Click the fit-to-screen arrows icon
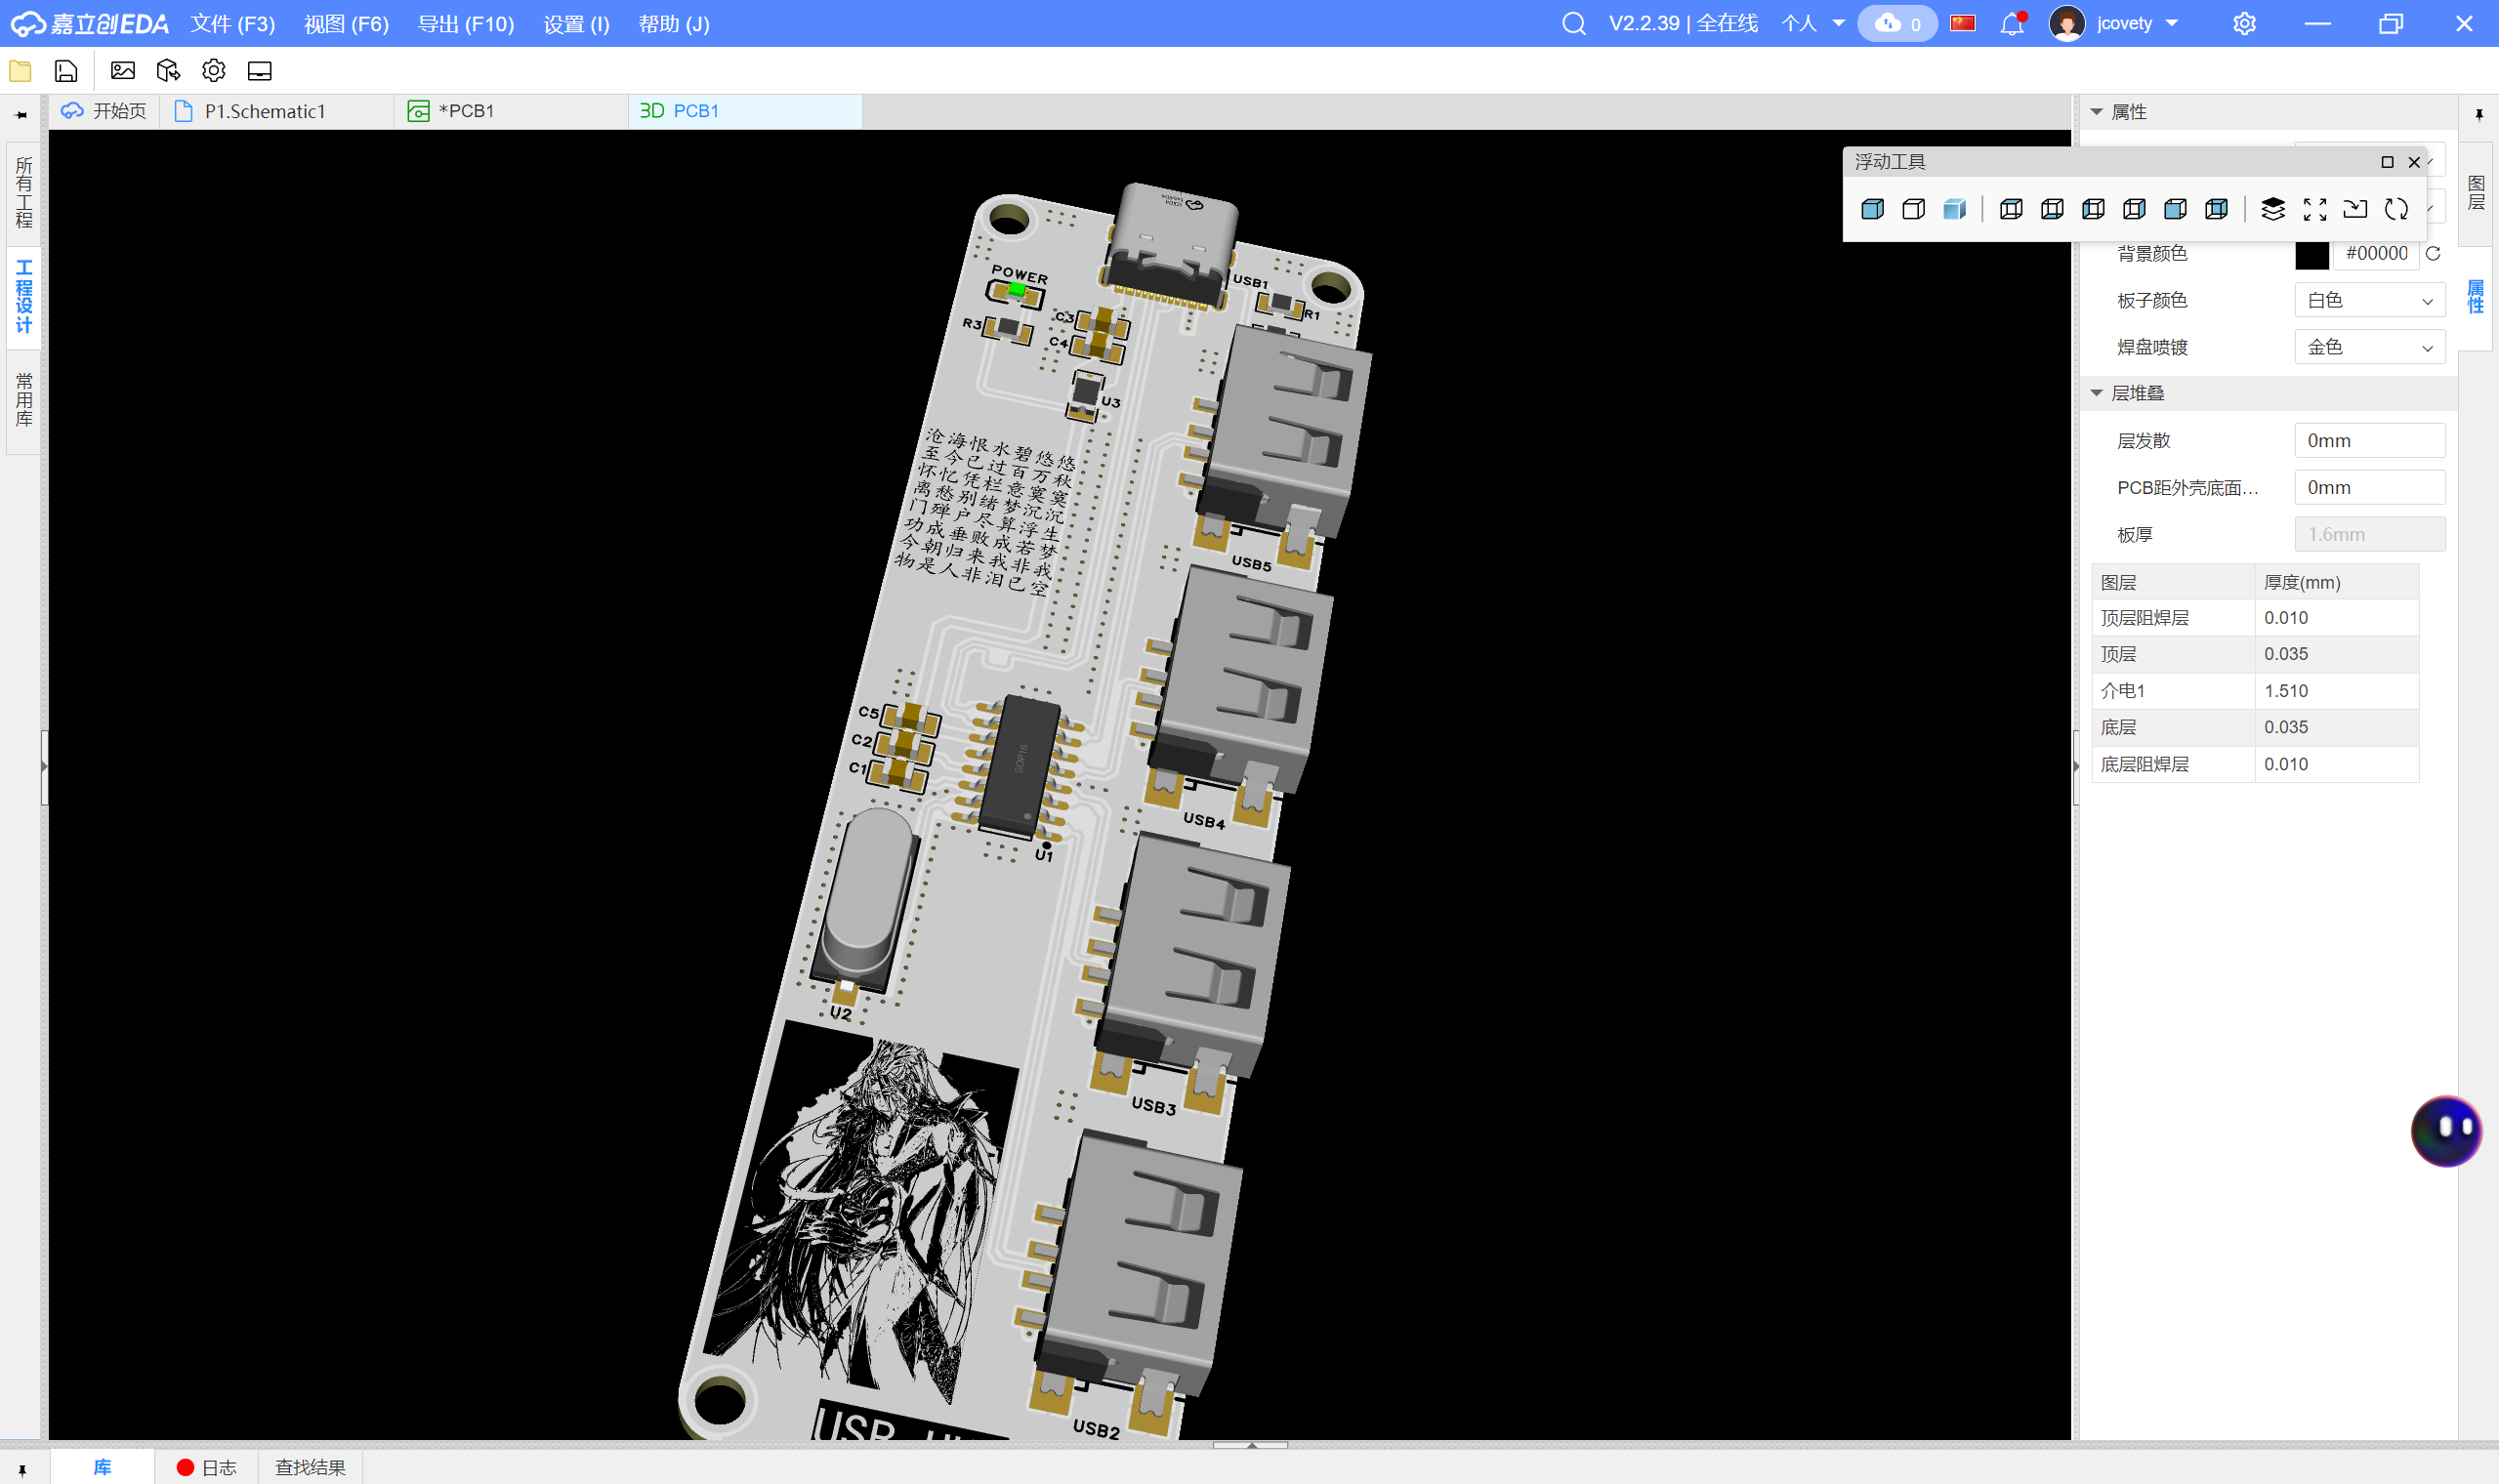2499x1484 pixels. tap(2314, 209)
